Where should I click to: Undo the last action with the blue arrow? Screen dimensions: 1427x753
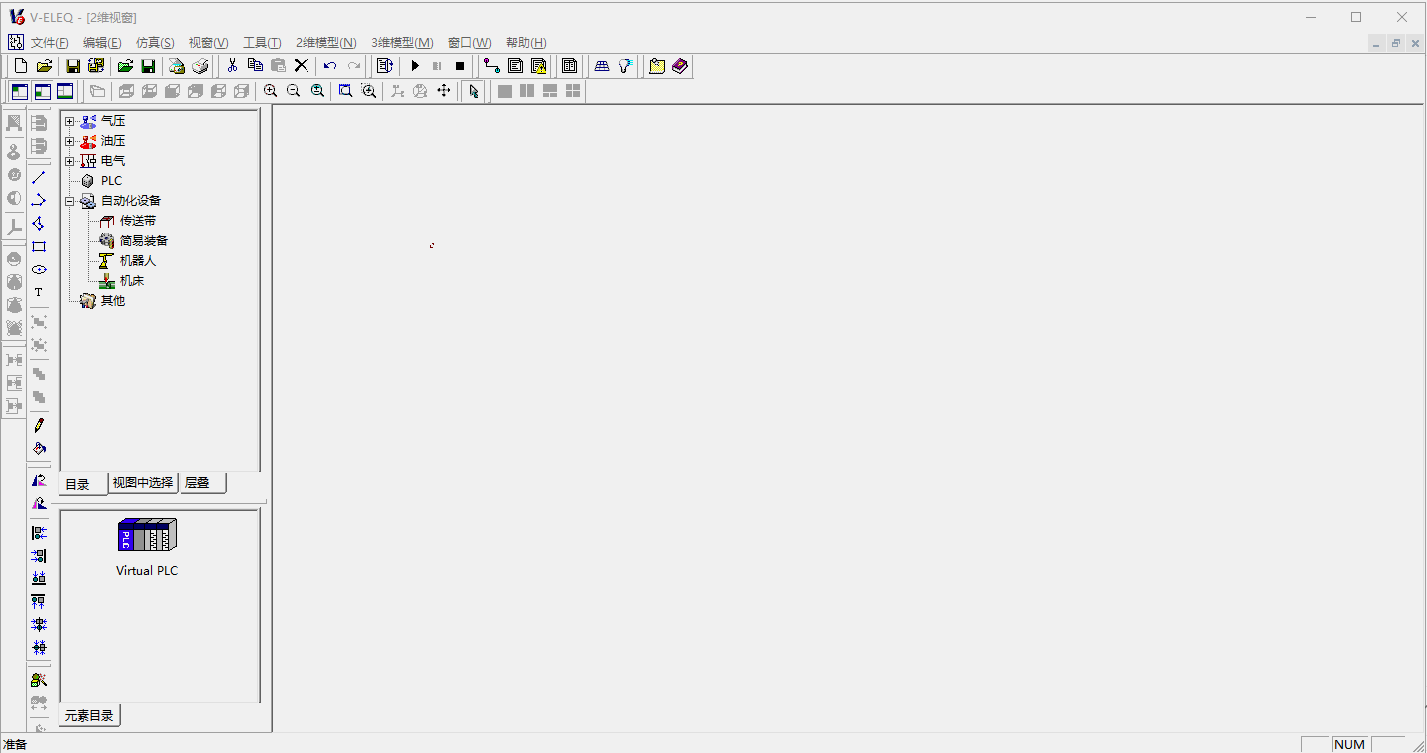[330, 66]
